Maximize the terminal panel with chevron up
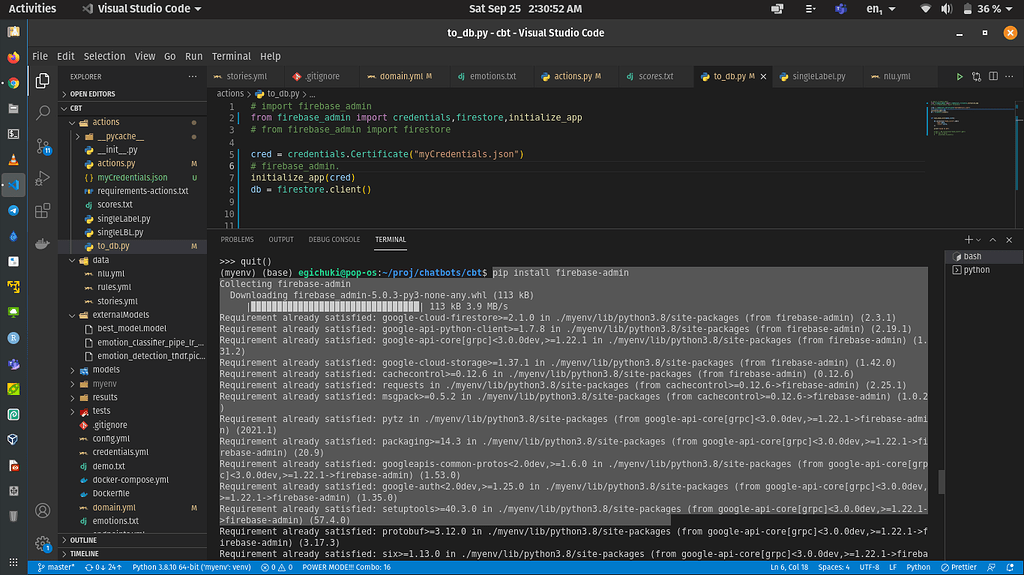 (995, 240)
